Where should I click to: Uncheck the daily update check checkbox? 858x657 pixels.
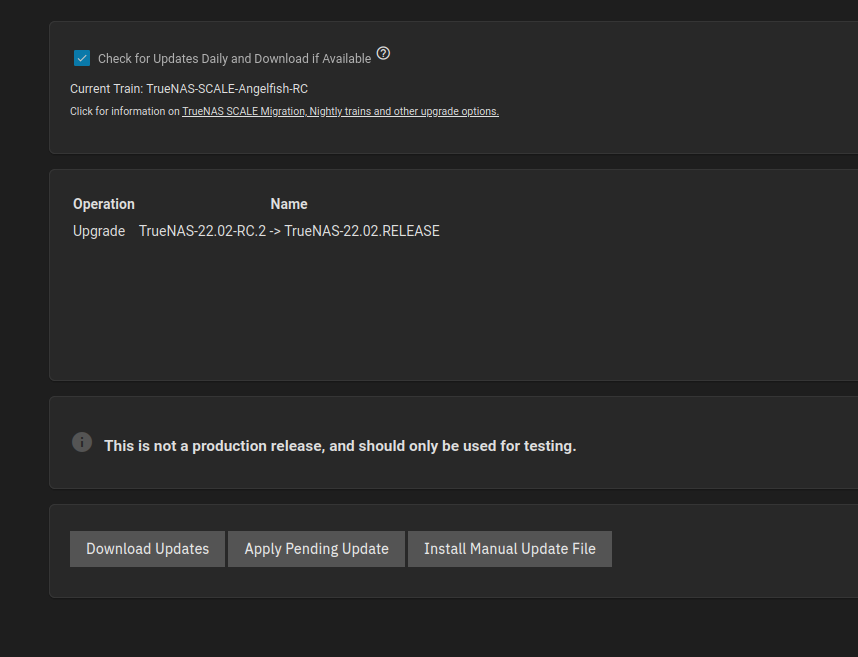tap(82, 58)
